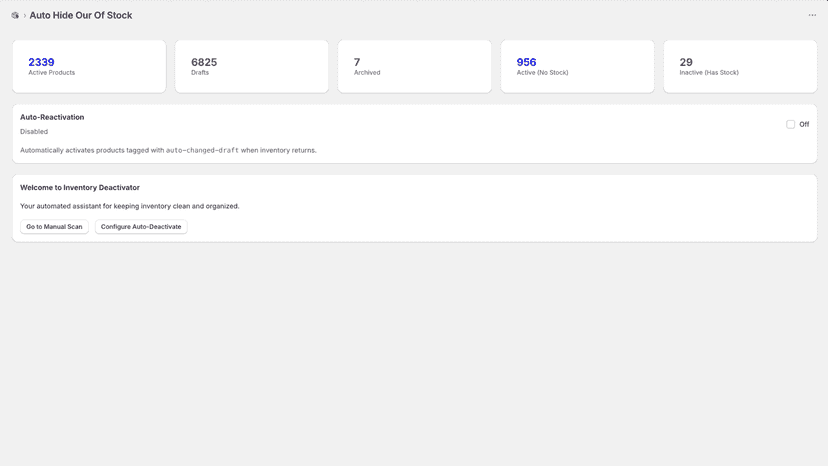828x466 pixels.
Task: Open the 956 Active (No Stock) count
Action: (526, 62)
